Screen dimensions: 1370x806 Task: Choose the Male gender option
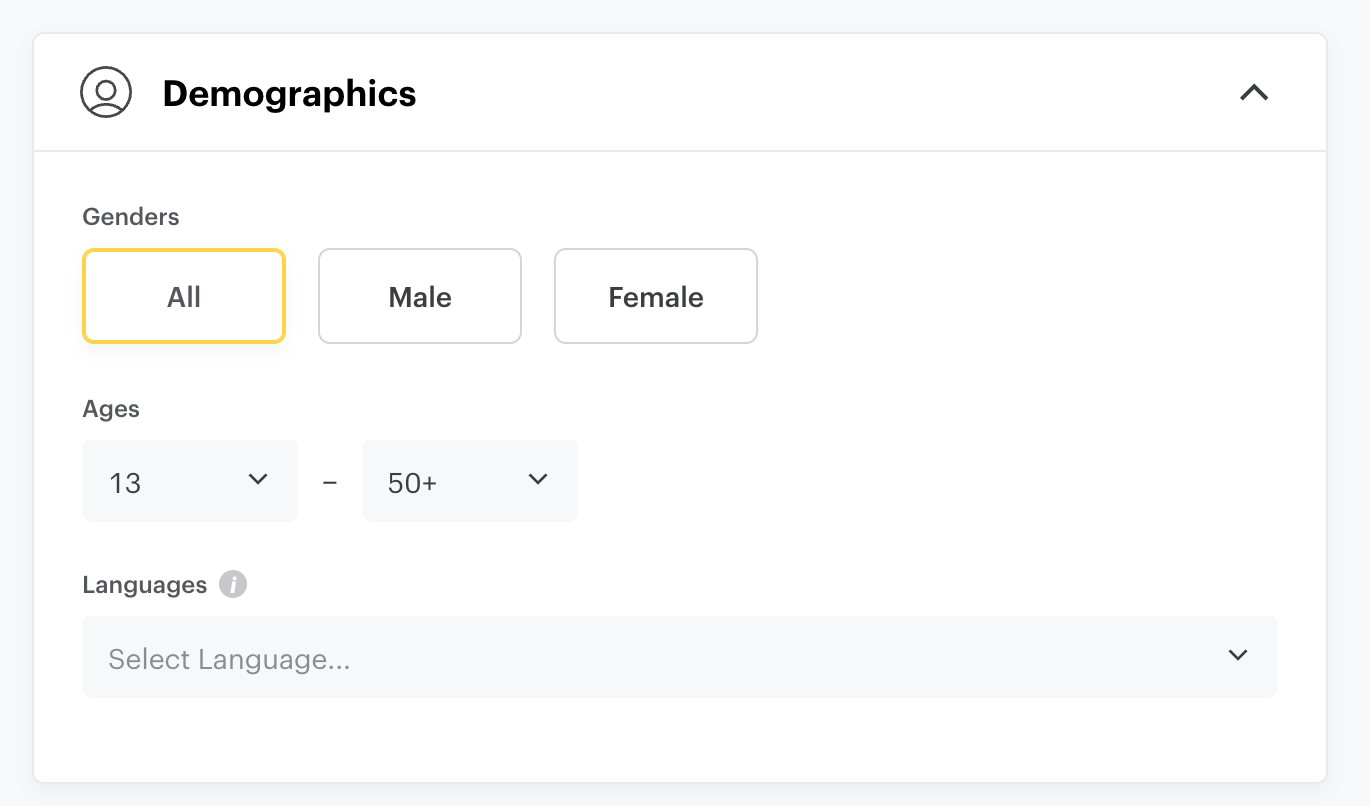[420, 296]
